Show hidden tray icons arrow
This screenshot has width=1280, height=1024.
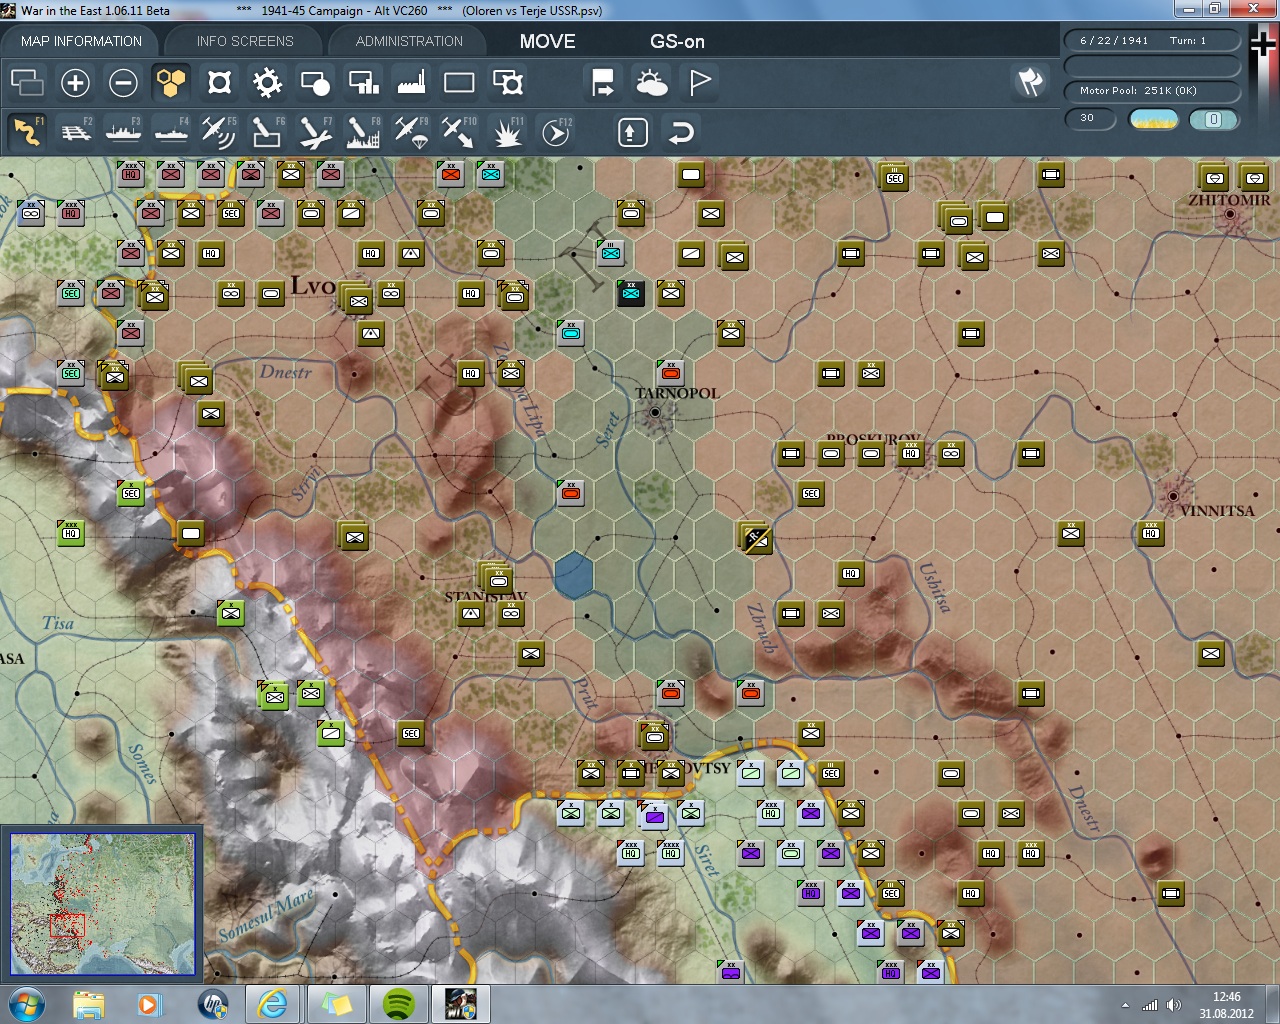pyautogui.click(x=1125, y=1005)
